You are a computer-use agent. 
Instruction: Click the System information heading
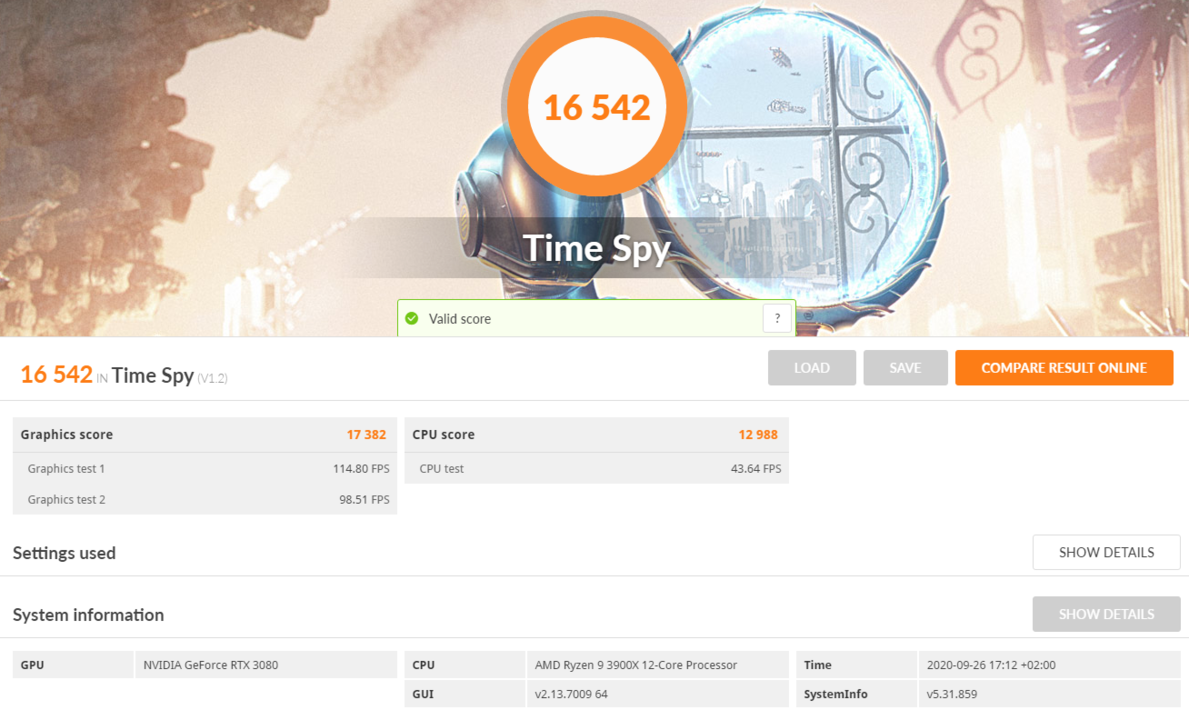88,615
